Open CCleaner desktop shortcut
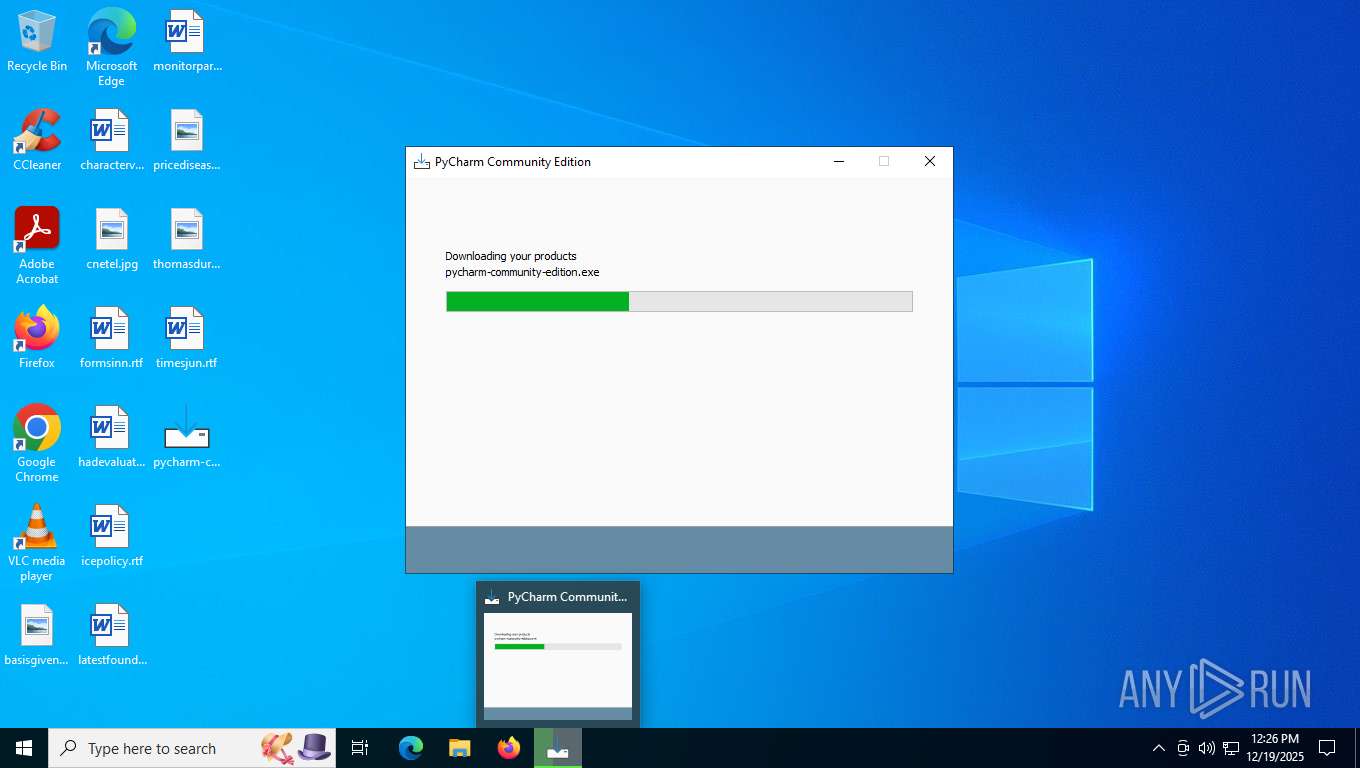This screenshot has height=768, width=1360. (37, 140)
